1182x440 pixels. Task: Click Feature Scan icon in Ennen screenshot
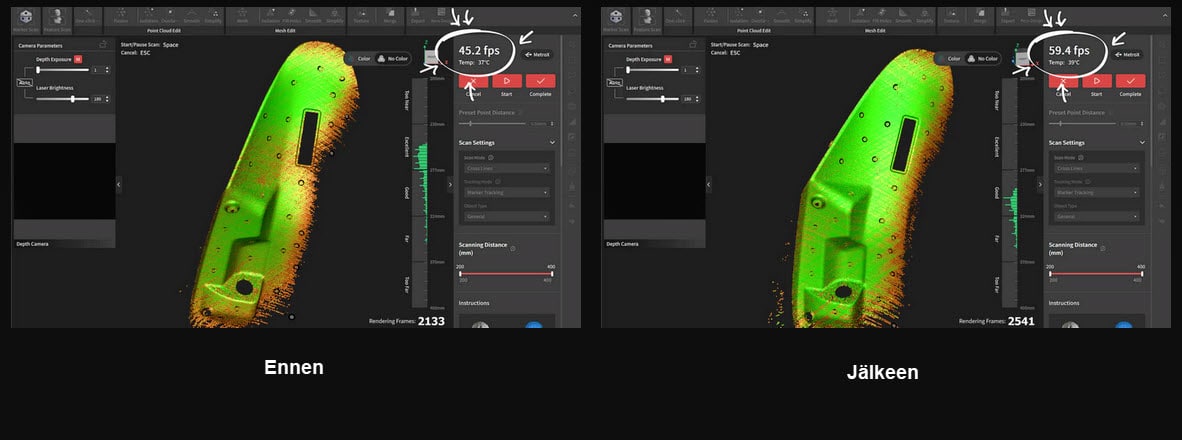(x=59, y=17)
